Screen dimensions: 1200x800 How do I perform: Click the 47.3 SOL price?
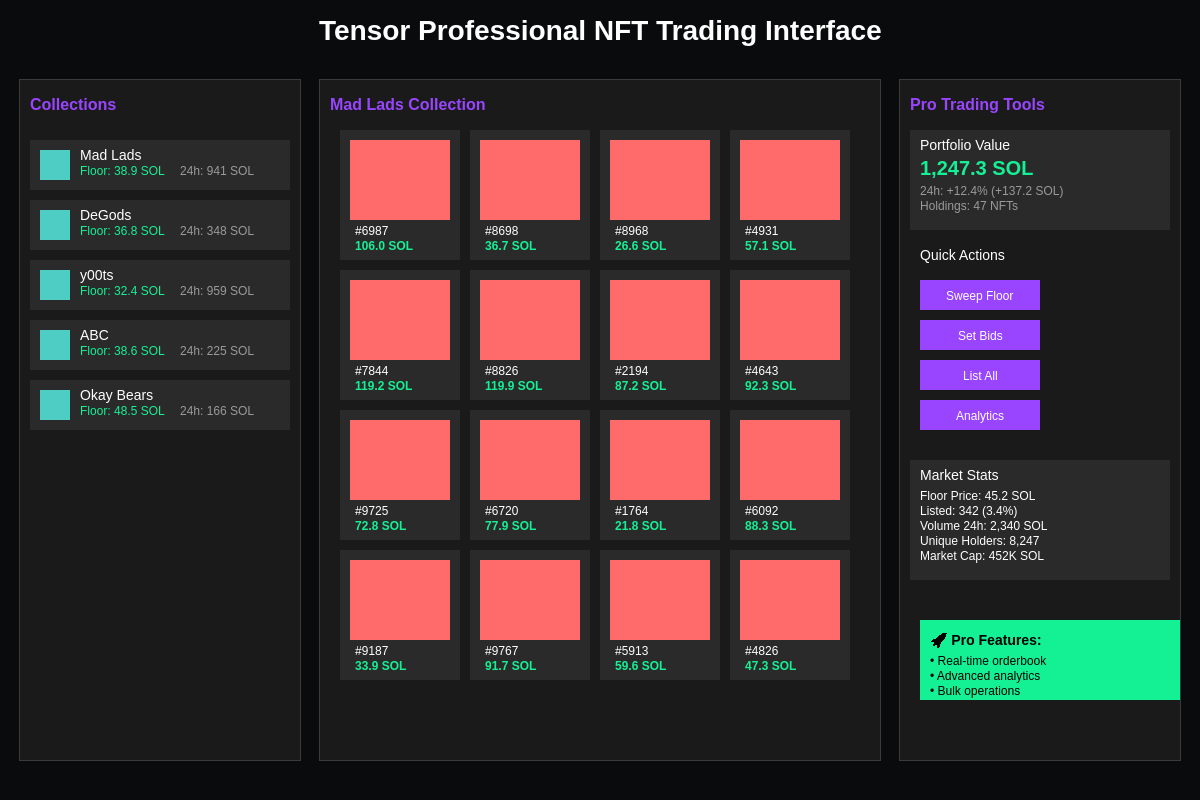point(771,666)
